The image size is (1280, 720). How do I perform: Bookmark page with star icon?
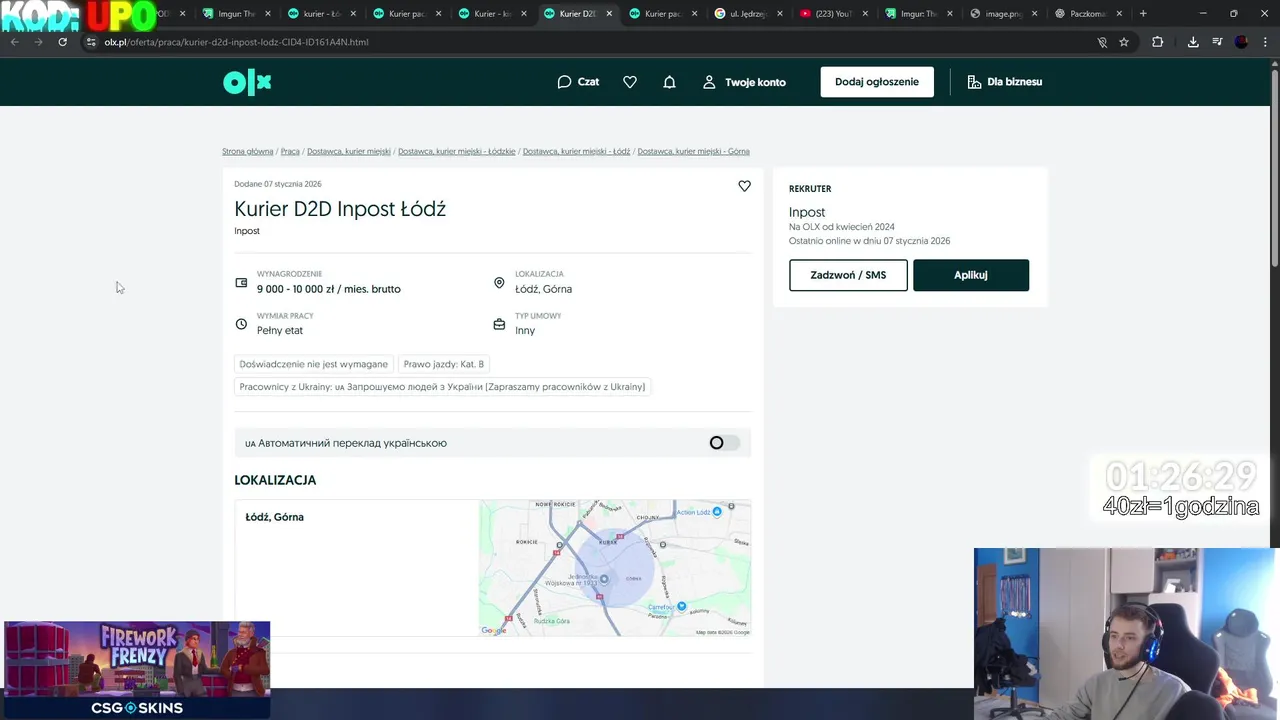(x=1124, y=42)
